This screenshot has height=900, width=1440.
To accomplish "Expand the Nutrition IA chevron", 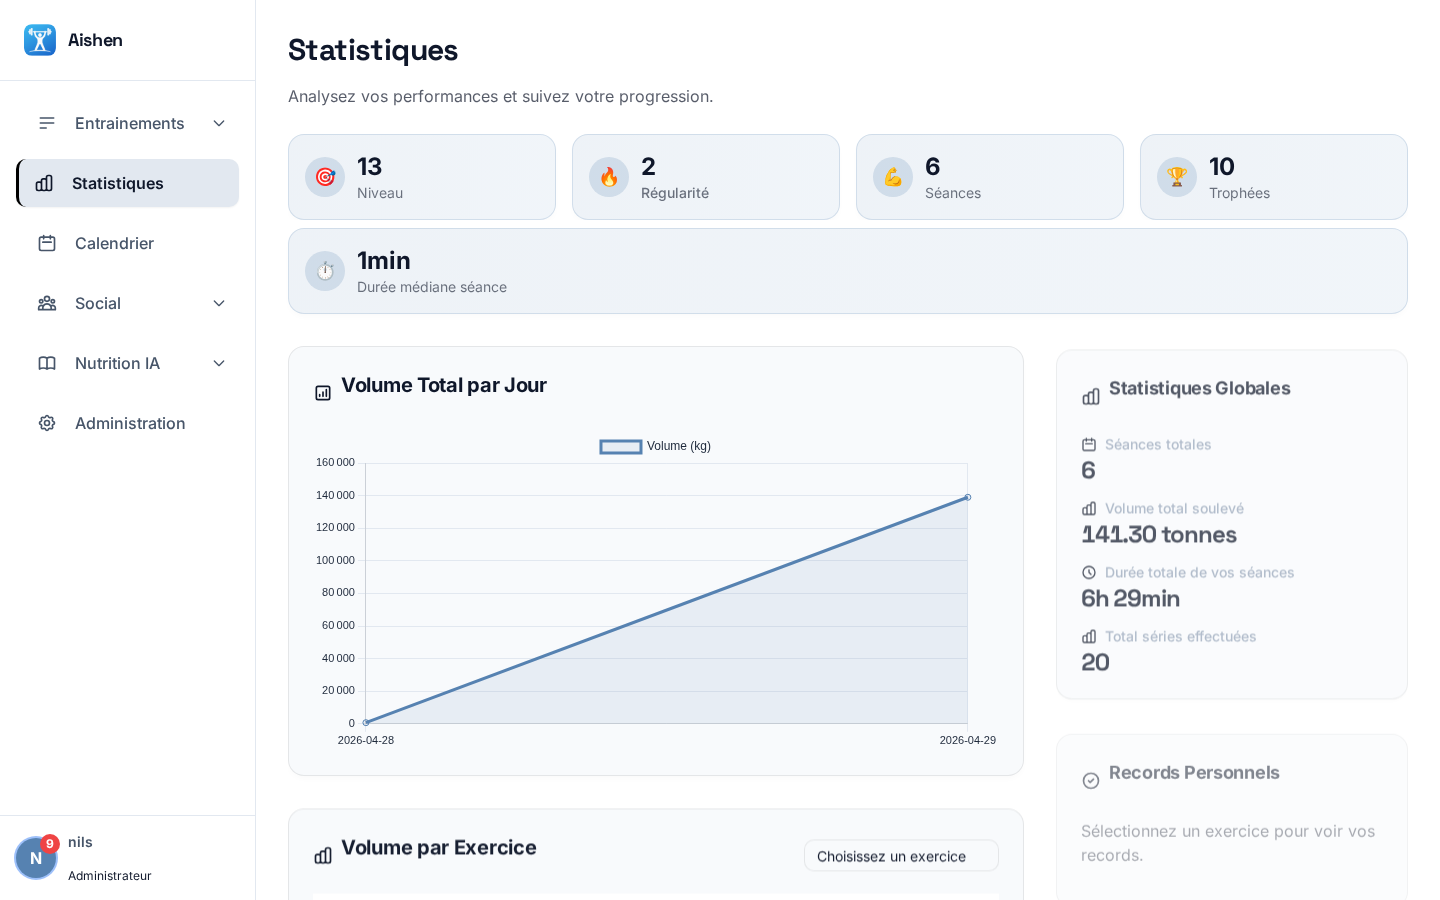I will (x=219, y=363).
